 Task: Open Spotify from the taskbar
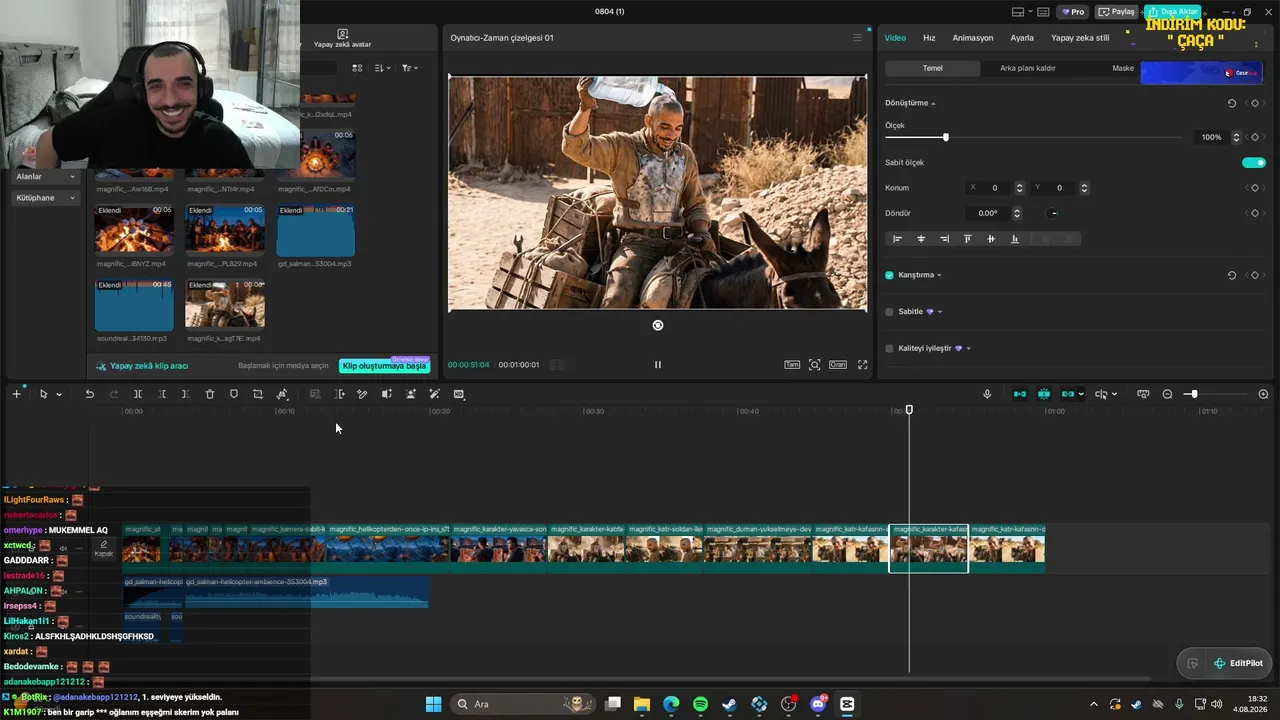click(700, 704)
